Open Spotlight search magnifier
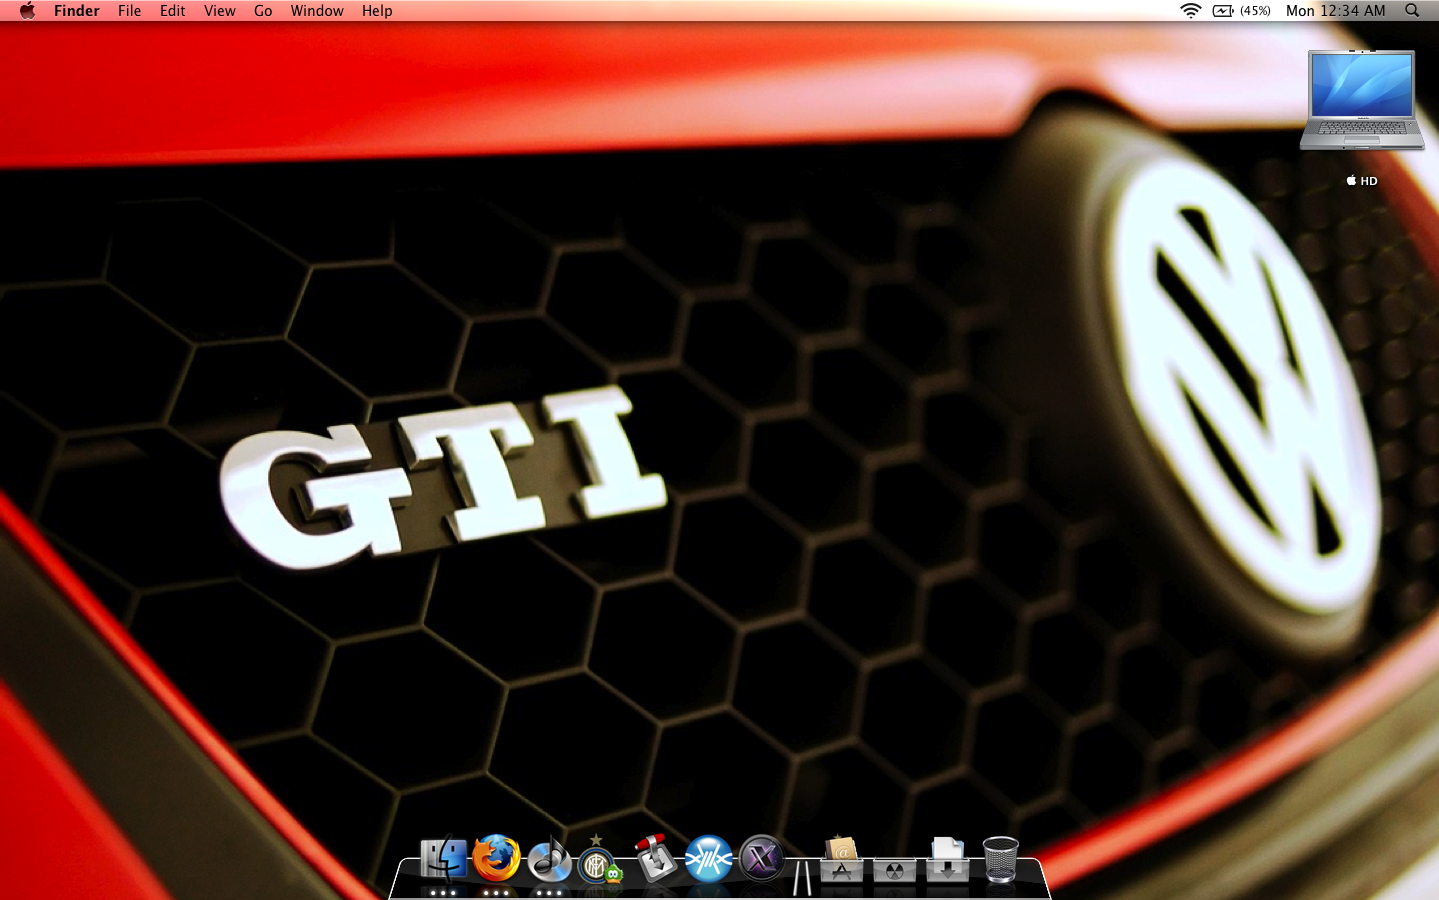This screenshot has height=900, width=1439. pyautogui.click(x=1412, y=10)
